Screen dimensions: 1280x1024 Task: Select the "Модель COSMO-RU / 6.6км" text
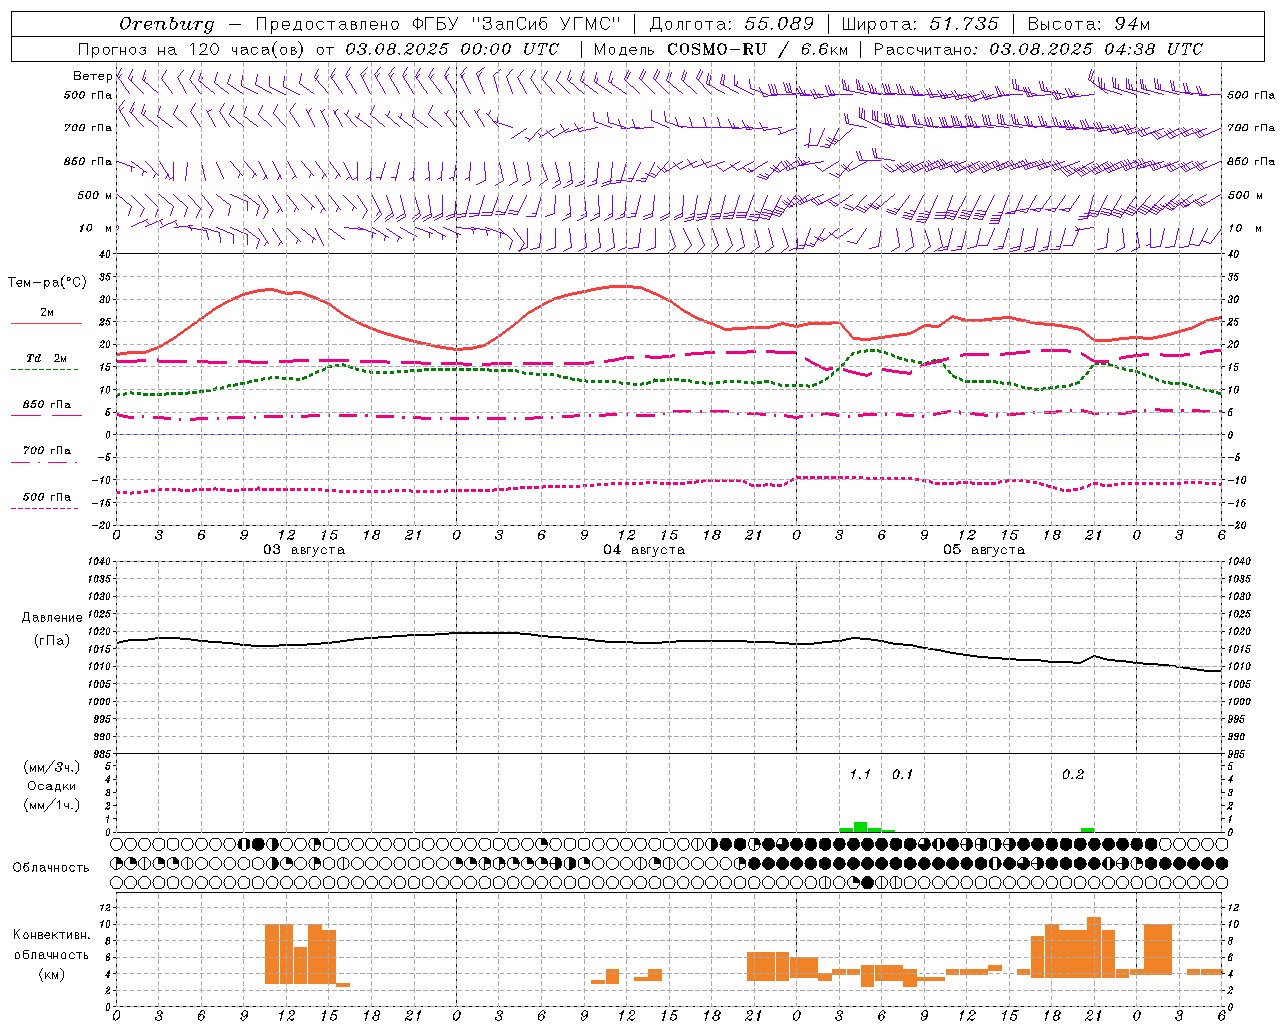coord(721,49)
